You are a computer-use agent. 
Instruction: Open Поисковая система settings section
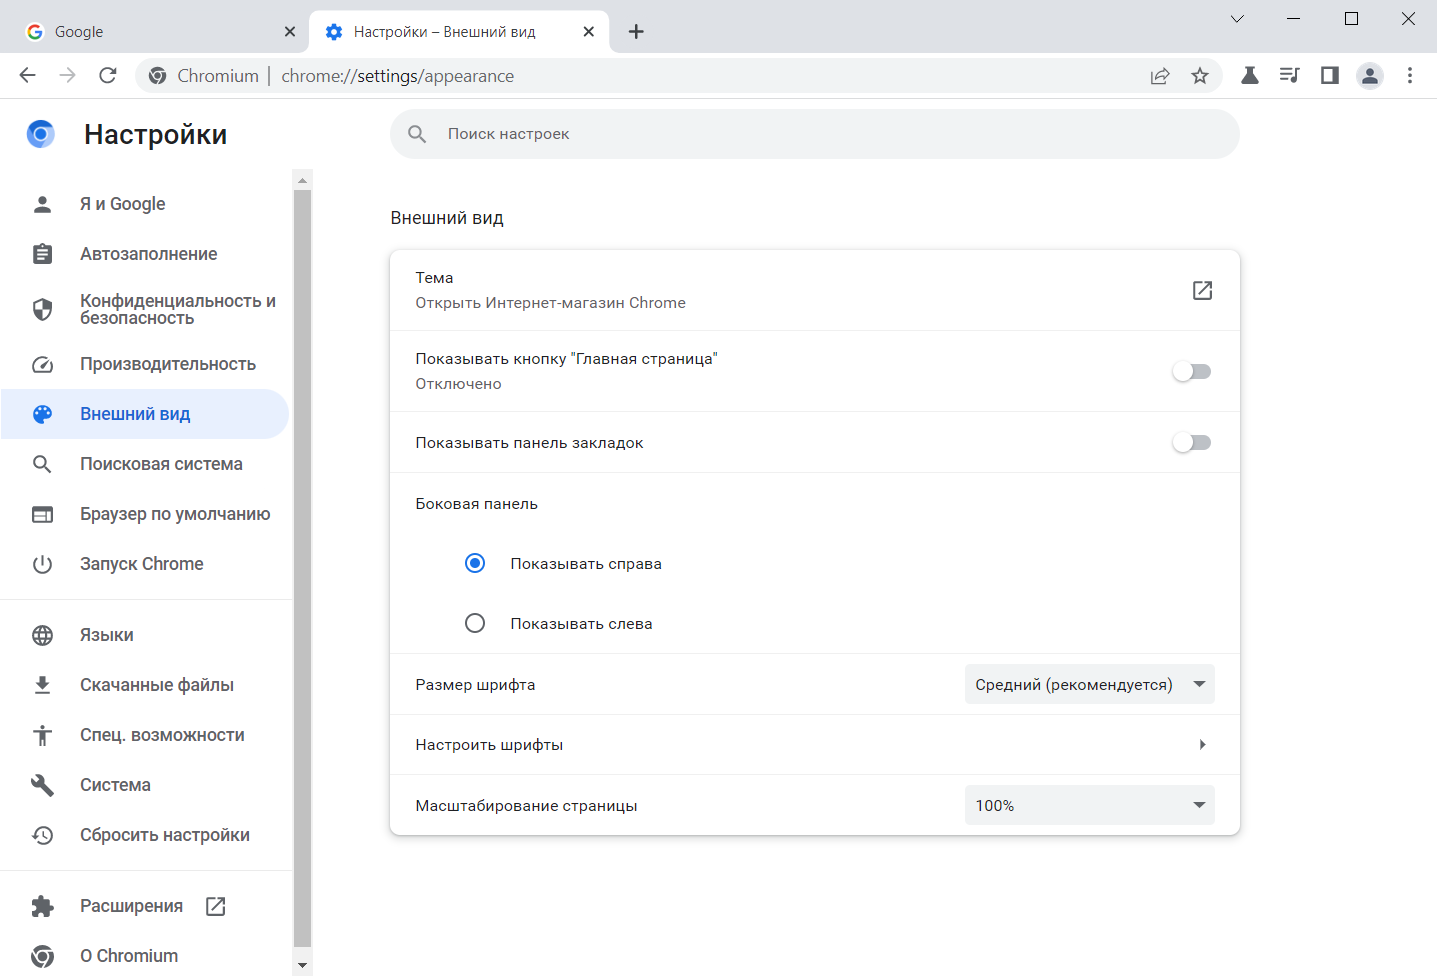(145, 464)
